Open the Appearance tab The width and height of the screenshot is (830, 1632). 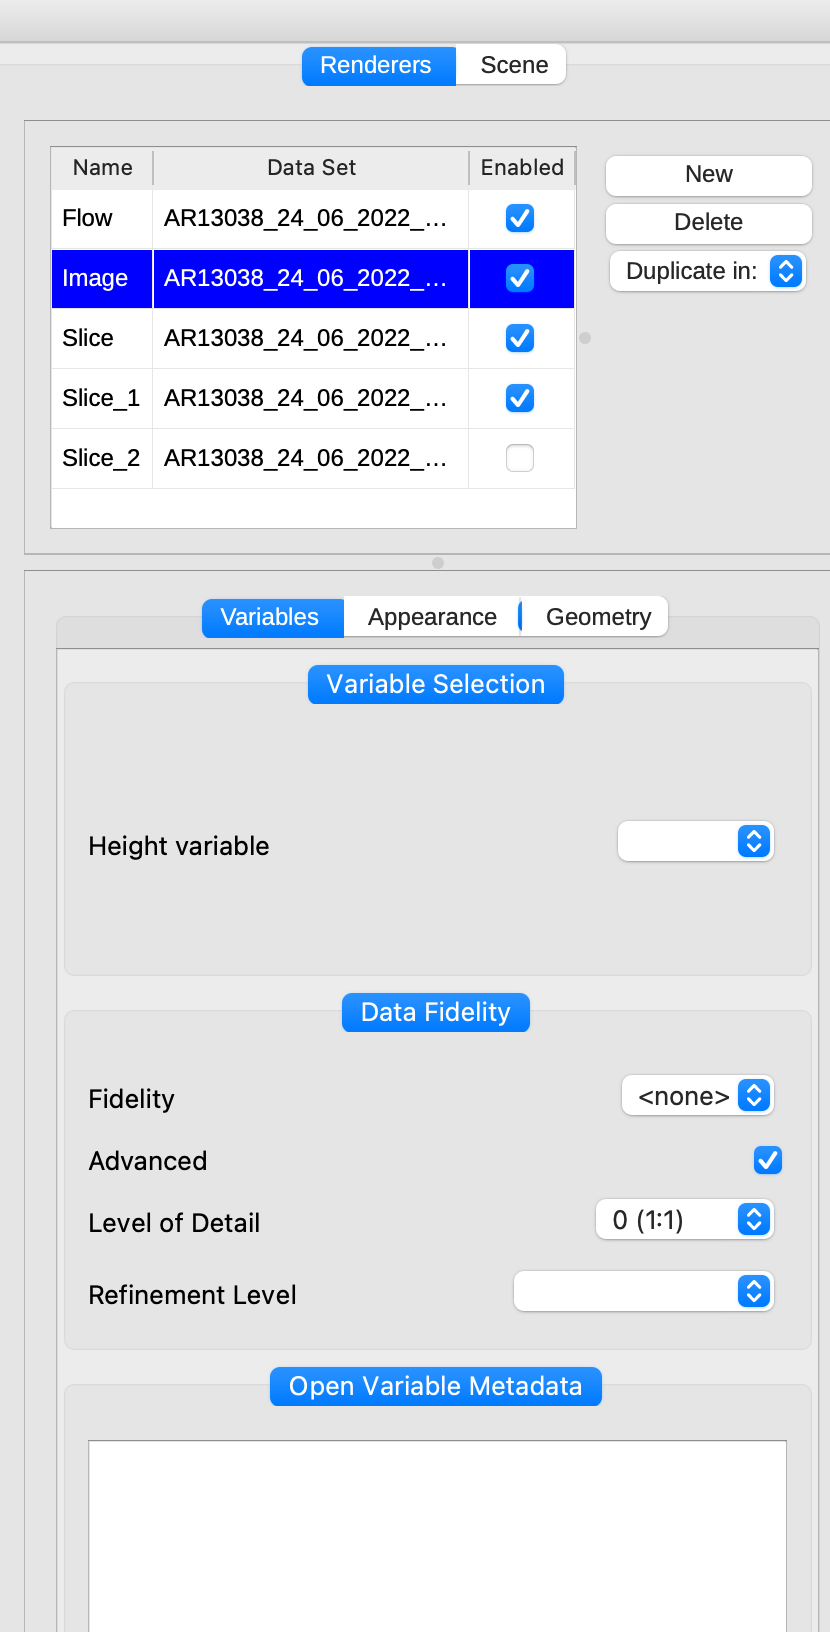pyautogui.click(x=431, y=617)
